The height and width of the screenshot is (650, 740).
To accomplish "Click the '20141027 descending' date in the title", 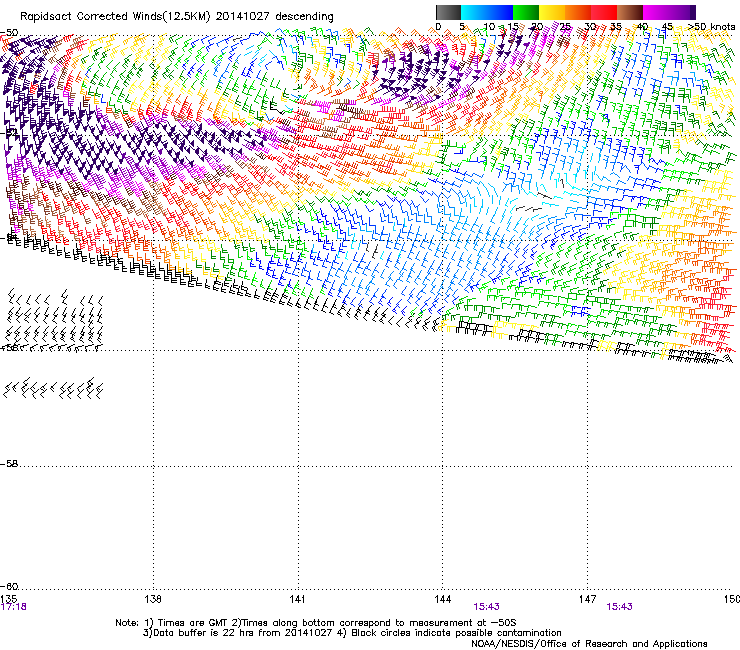I will 275,16.
